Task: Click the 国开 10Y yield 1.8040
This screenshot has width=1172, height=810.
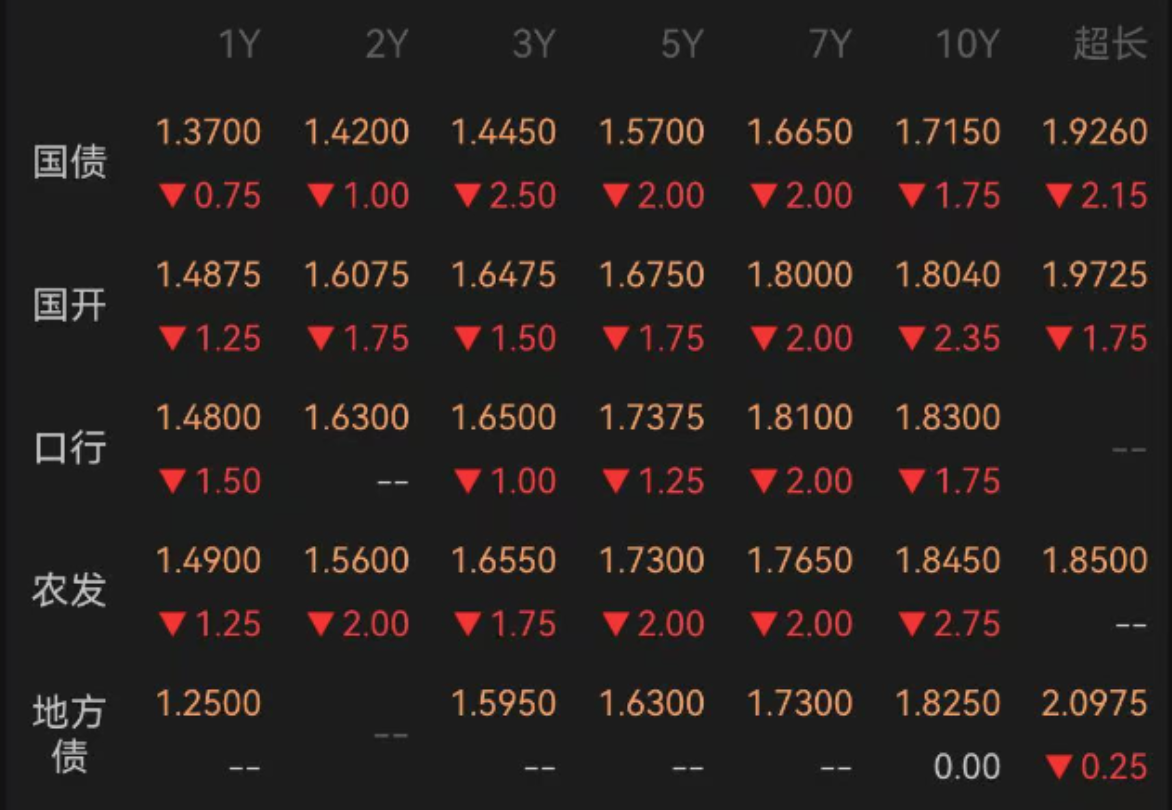Action: point(948,275)
